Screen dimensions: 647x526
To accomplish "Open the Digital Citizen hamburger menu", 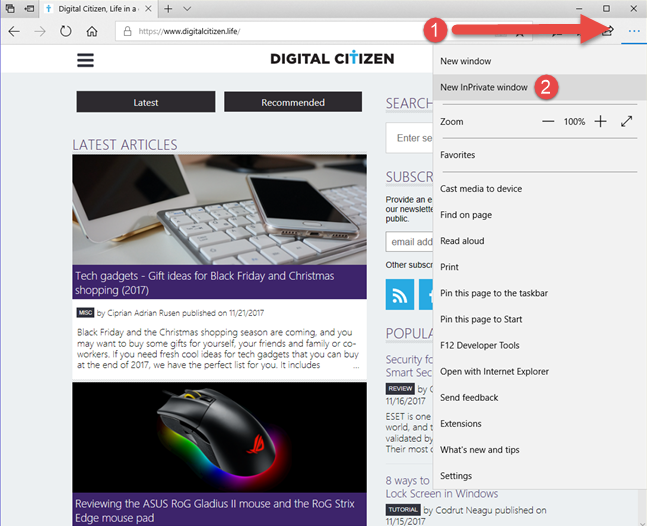I will (86, 59).
